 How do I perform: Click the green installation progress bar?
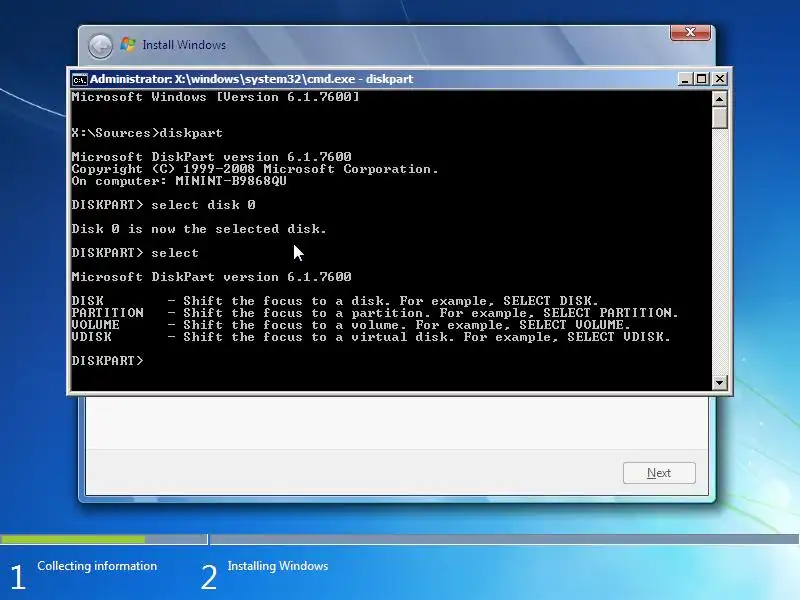pos(72,539)
